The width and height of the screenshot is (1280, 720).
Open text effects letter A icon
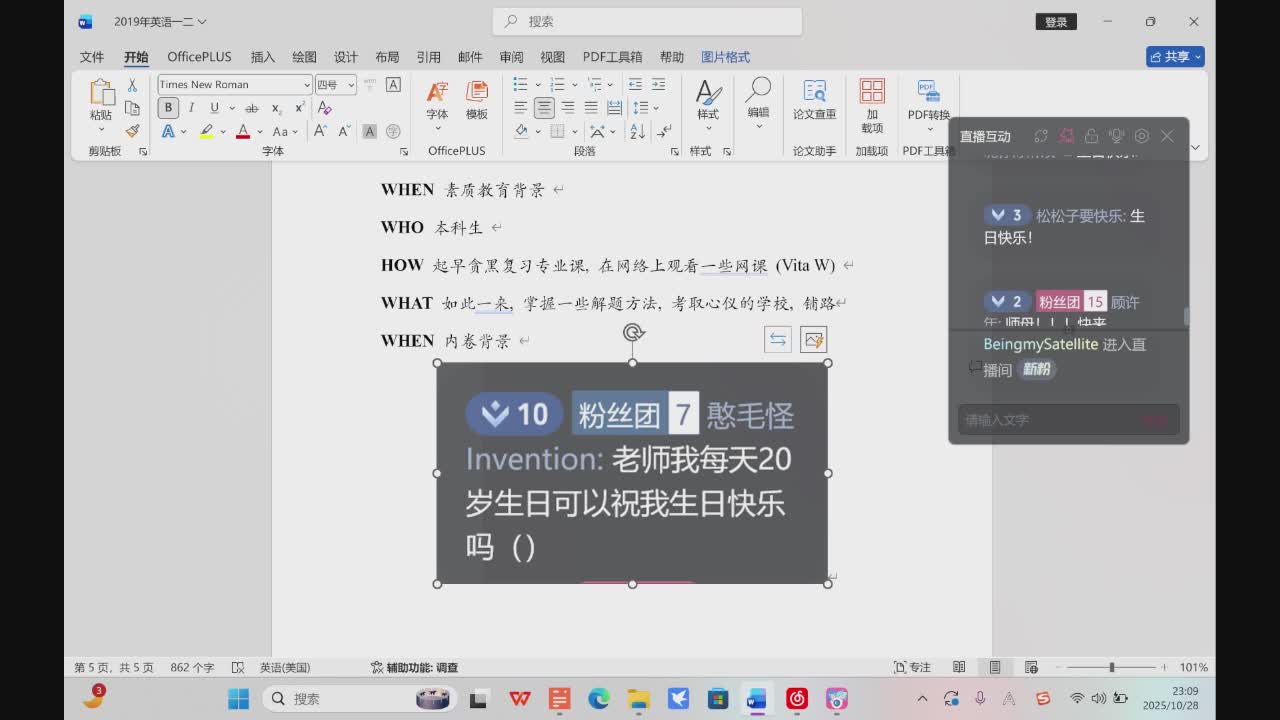pos(168,131)
